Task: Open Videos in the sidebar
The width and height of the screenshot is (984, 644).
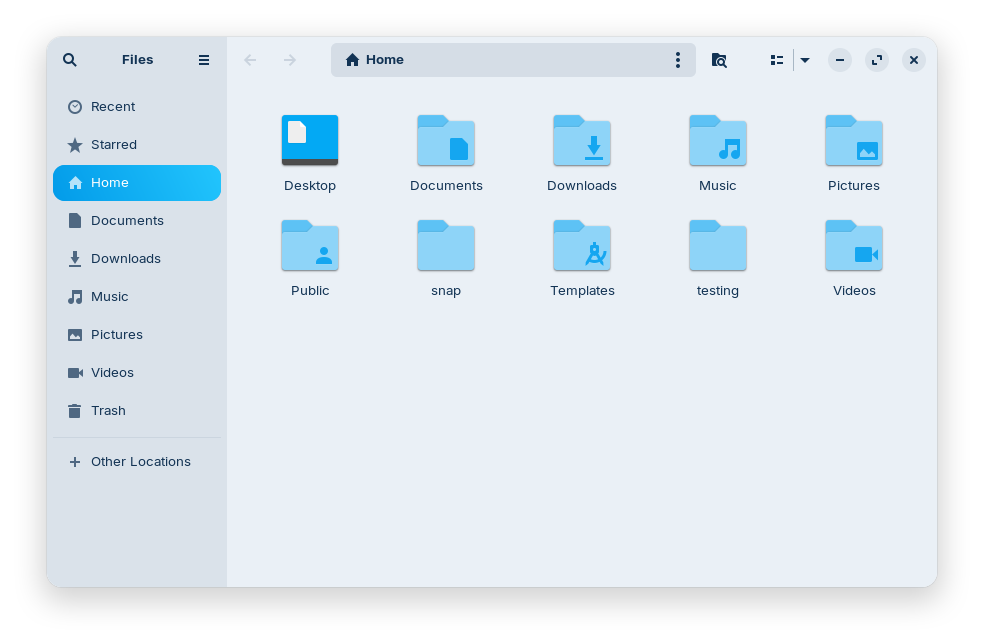Action: [x=137, y=372]
